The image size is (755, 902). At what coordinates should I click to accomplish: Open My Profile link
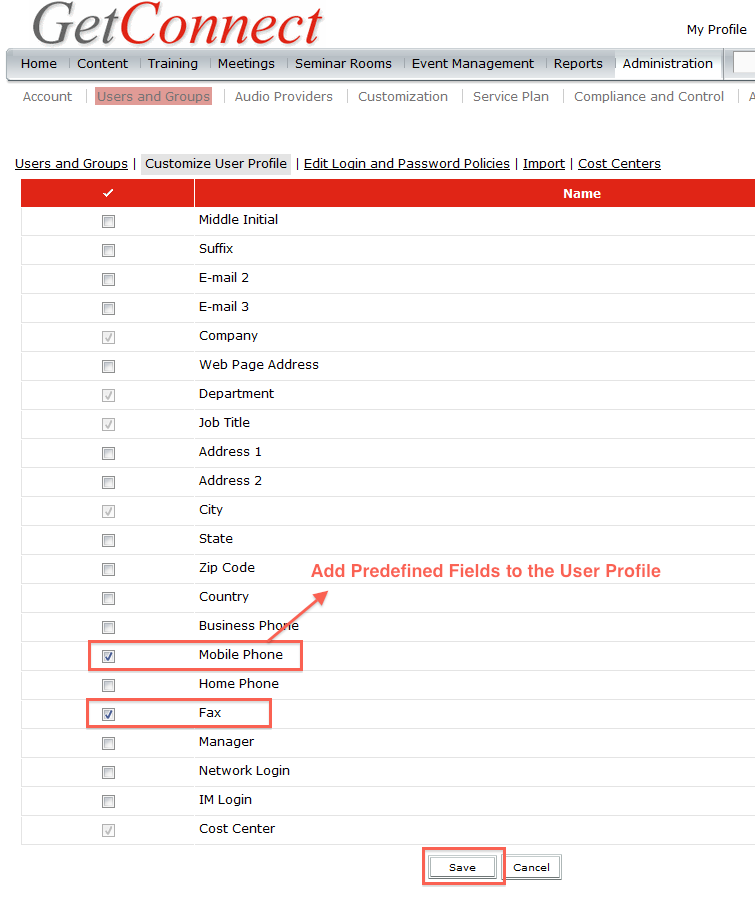(x=716, y=29)
